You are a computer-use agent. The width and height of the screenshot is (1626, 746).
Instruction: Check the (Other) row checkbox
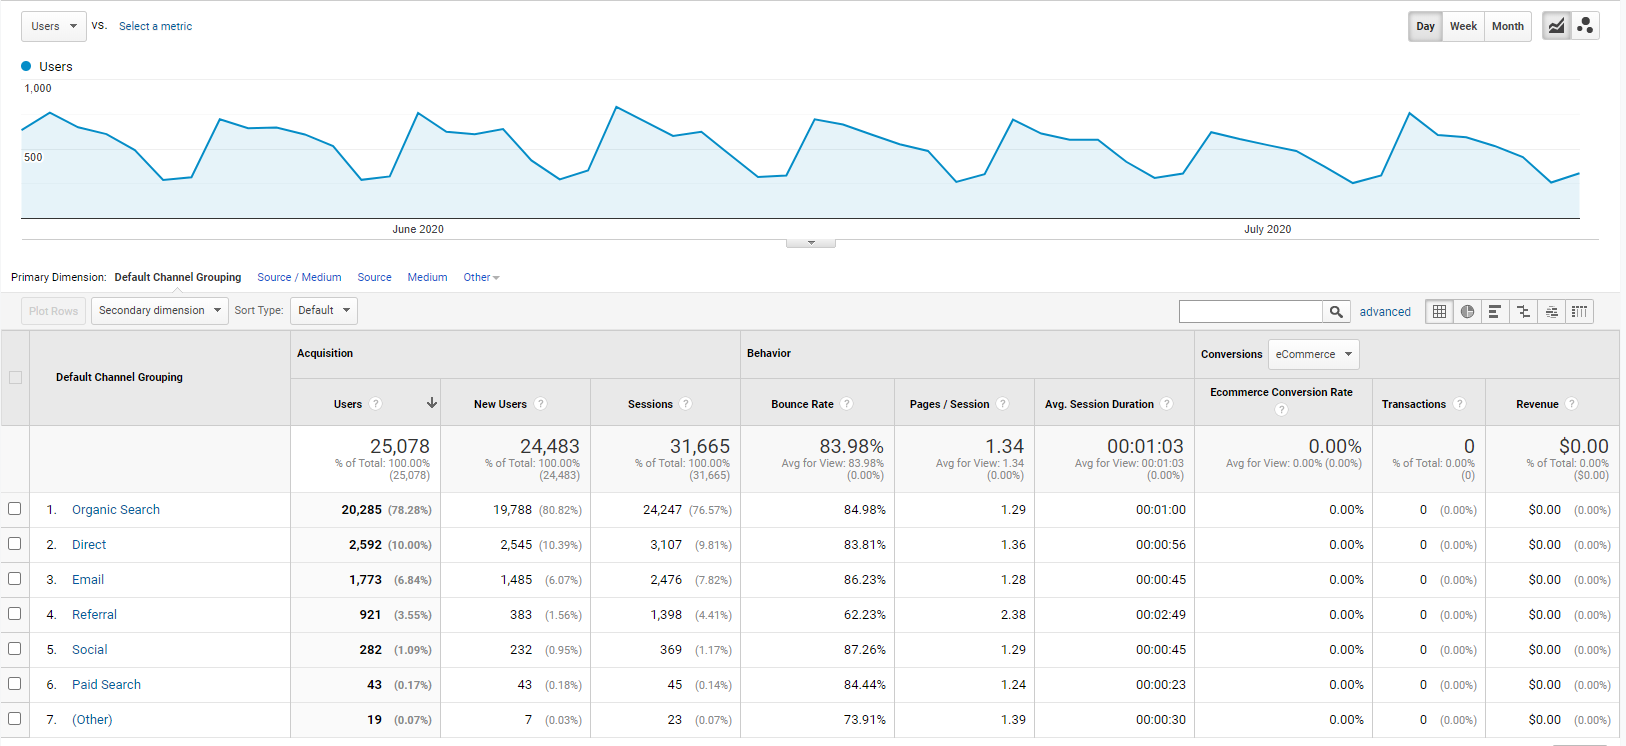point(15,719)
